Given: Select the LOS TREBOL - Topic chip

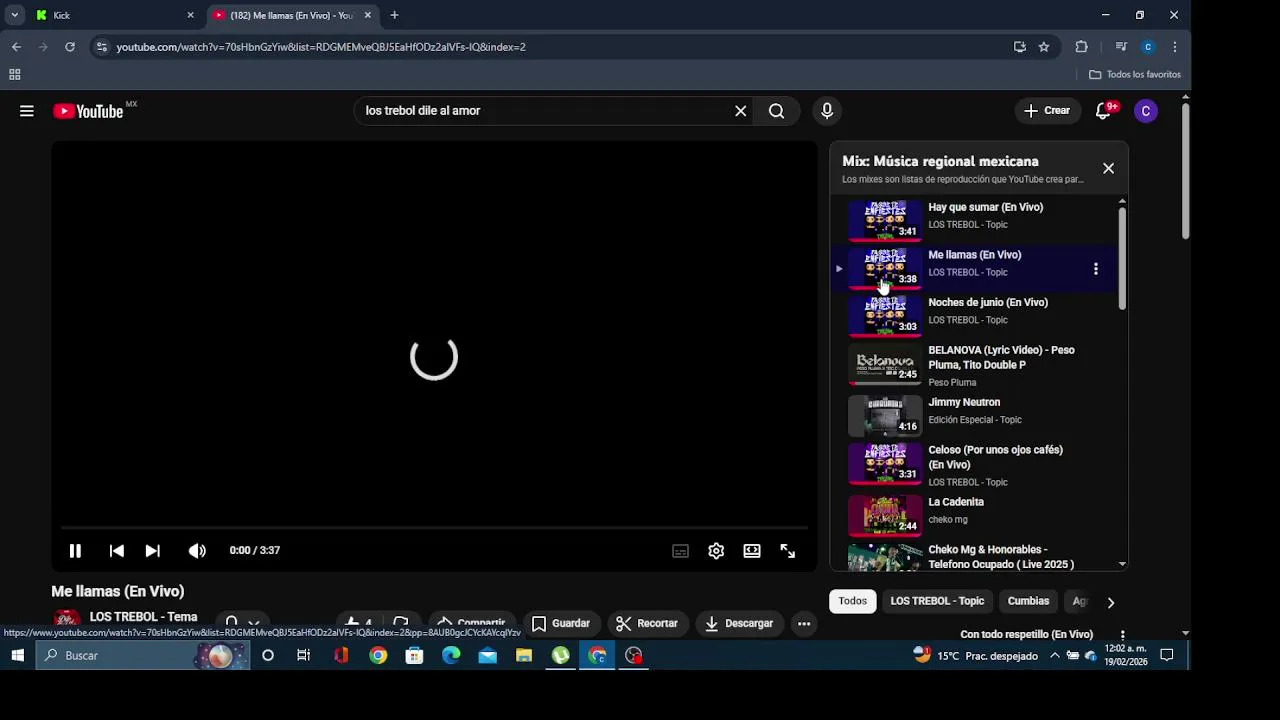Looking at the screenshot, I should click(937, 601).
